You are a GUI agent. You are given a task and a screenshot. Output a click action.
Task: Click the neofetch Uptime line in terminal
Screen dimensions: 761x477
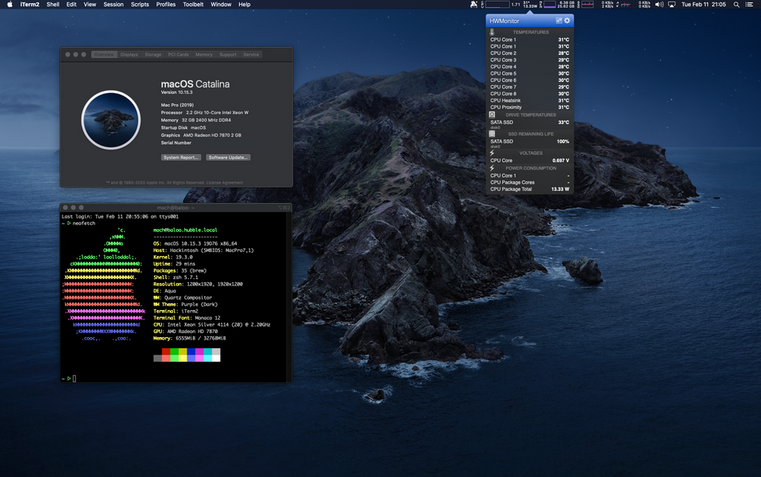click(174, 264)
